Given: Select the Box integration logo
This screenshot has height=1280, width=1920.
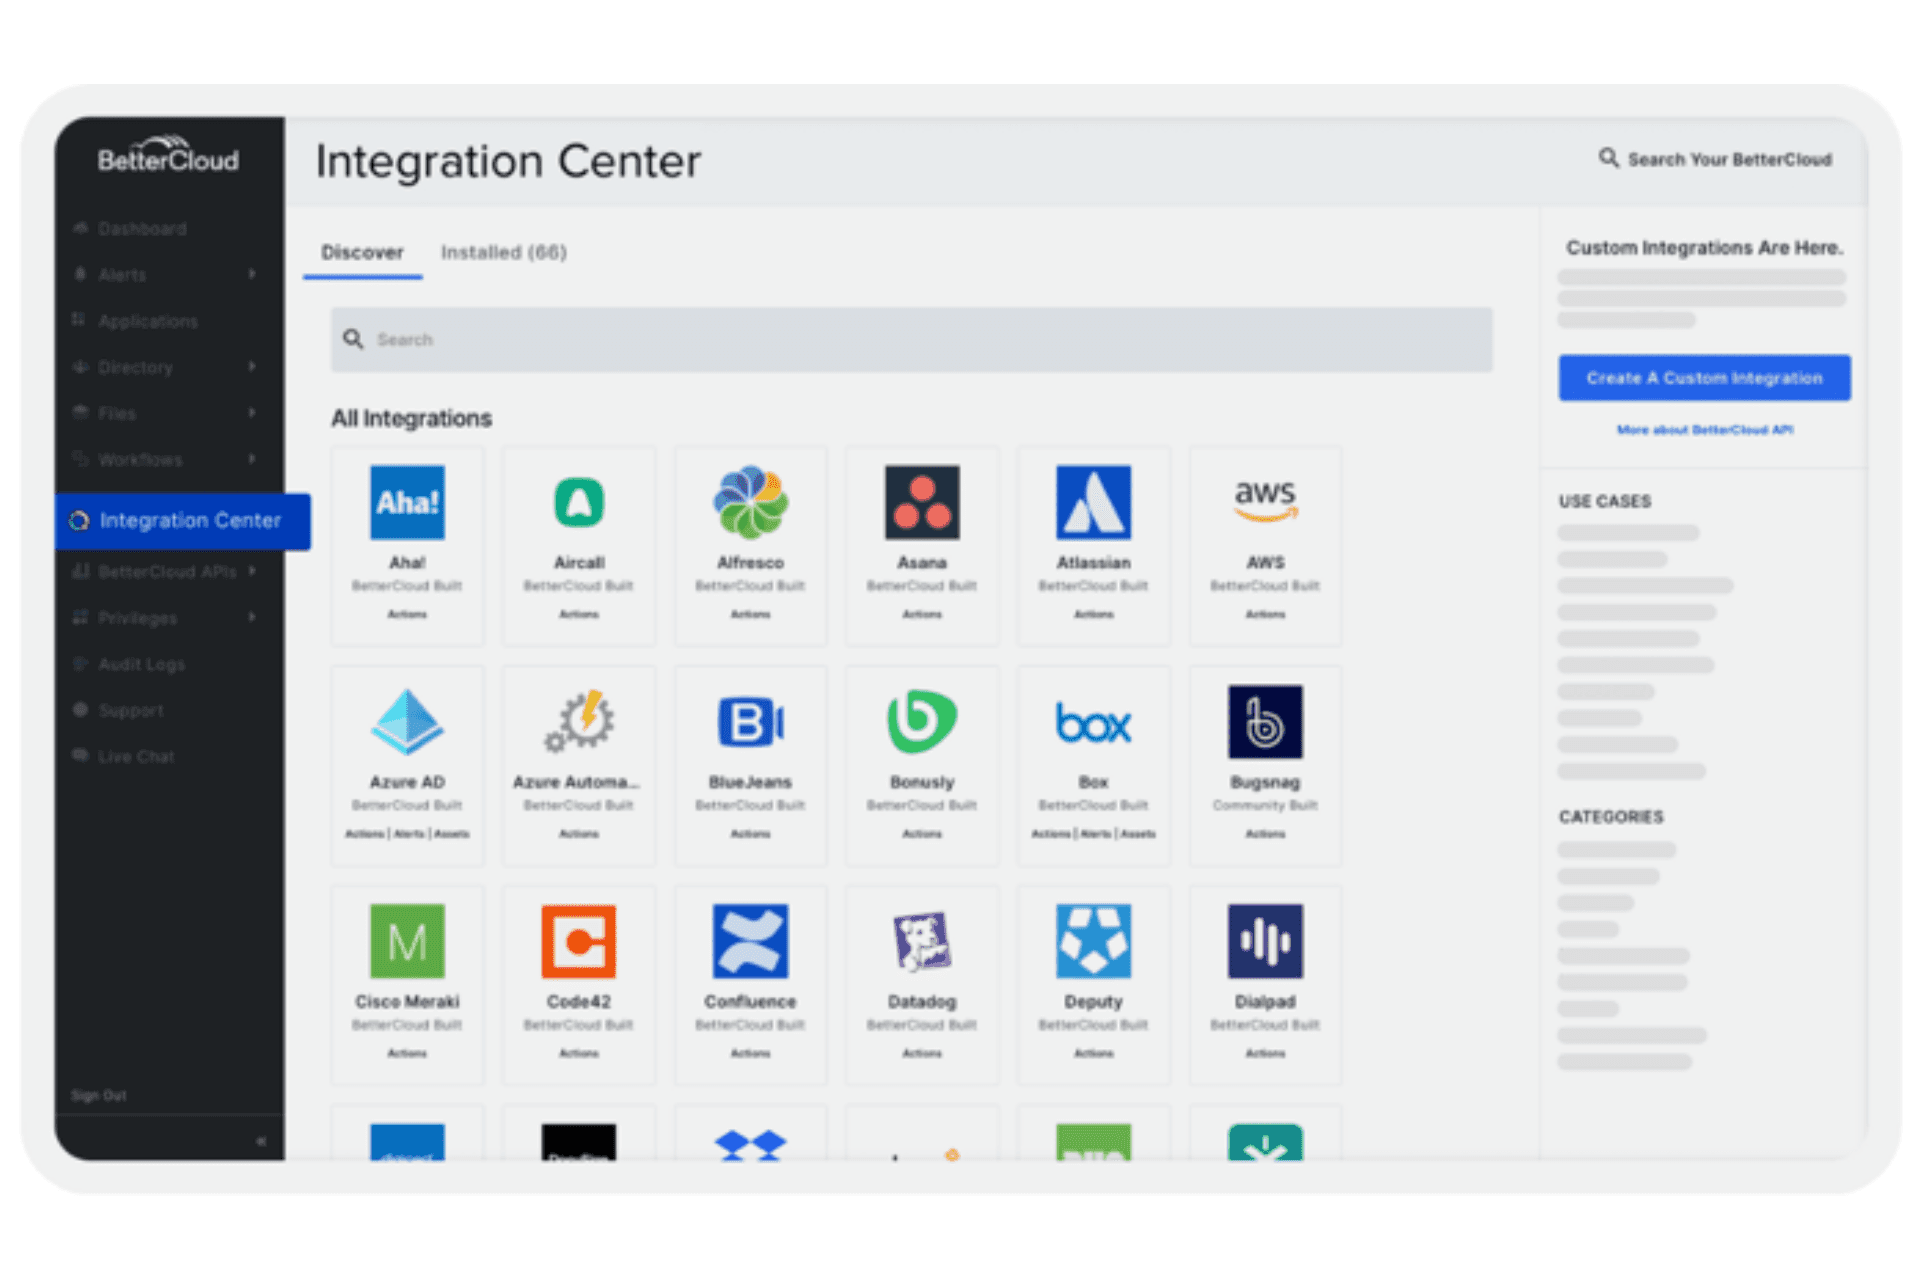Looking at the screenshot, I should (1093, 722).
